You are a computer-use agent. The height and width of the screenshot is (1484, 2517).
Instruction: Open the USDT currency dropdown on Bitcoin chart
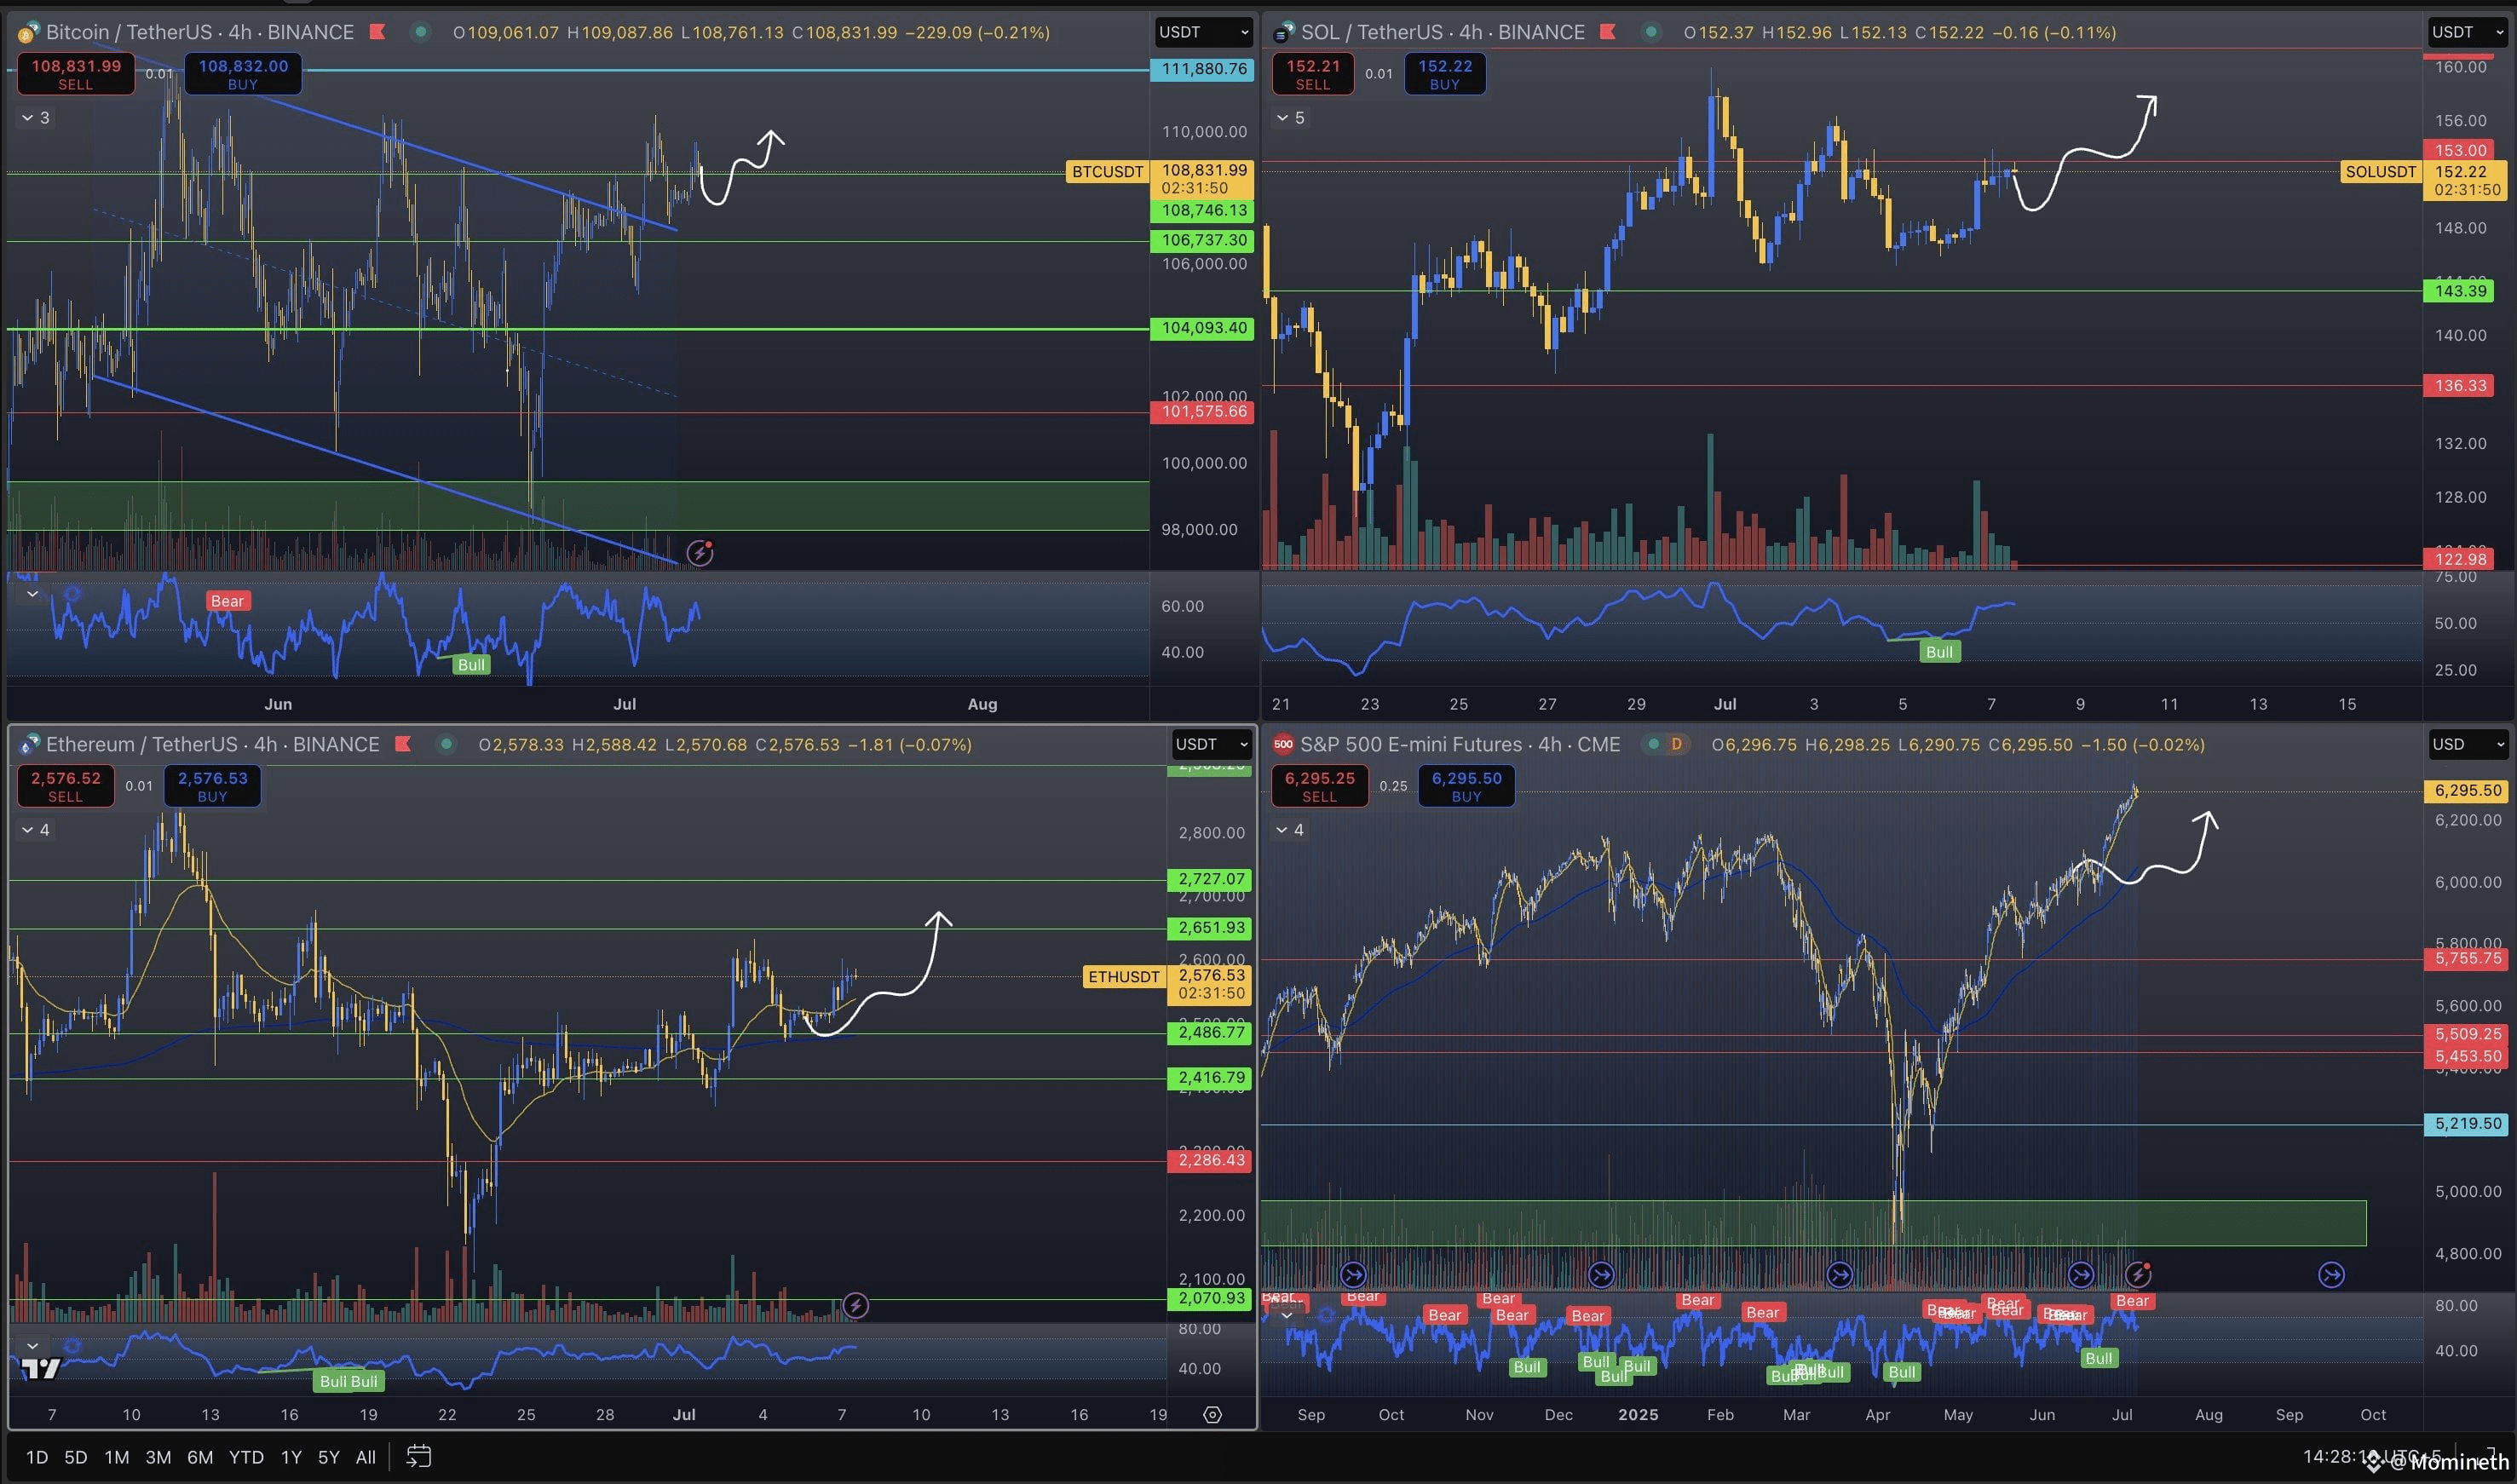point(1204,32)
